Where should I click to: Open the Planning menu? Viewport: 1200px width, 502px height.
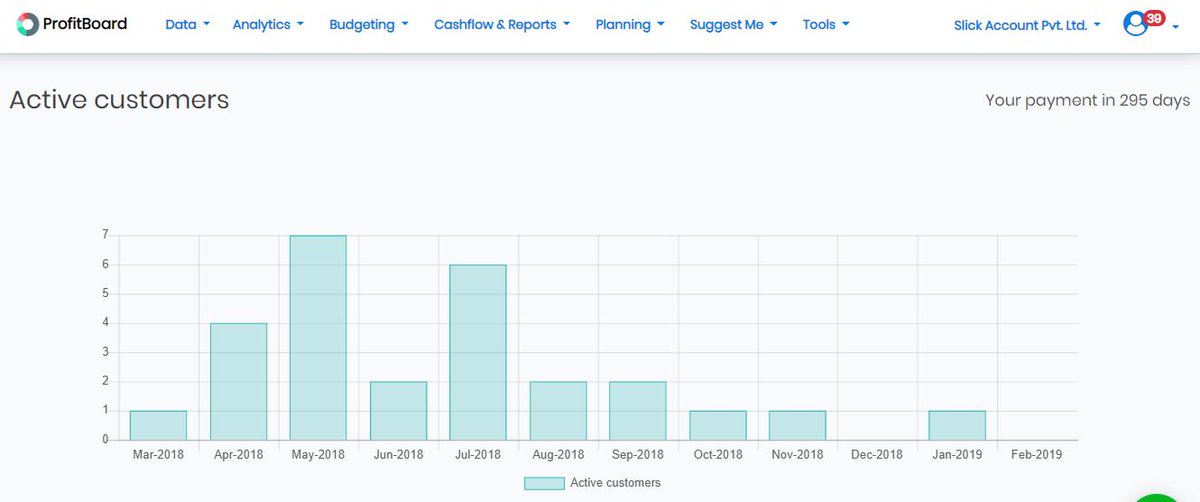pyautogui.click(x=630, y=24)
